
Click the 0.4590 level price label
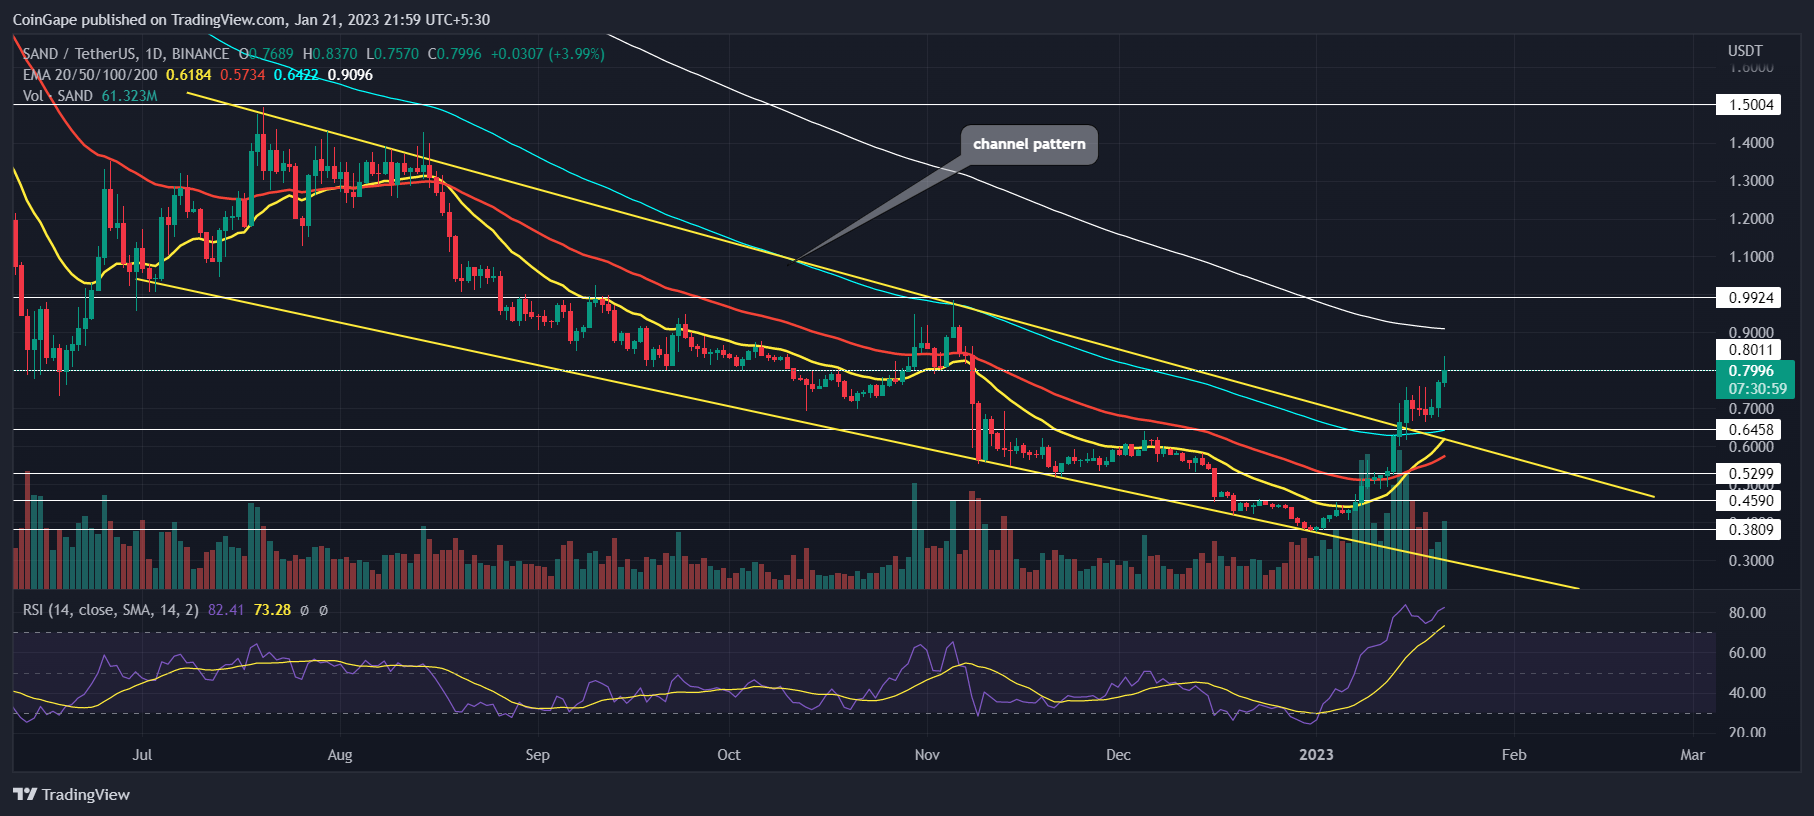pos(1749,501)
